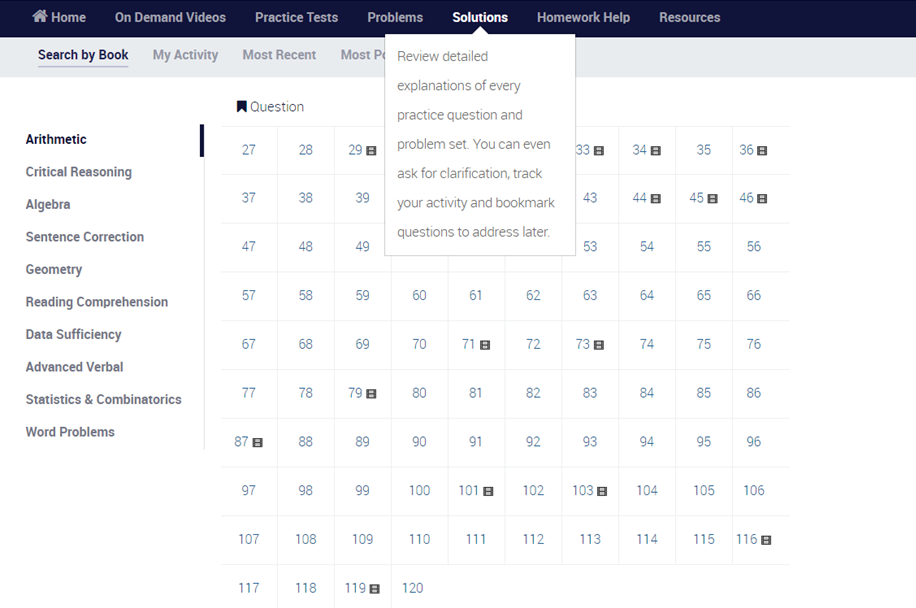
Task: Click the video icon next to question 45
Action: (713, 199)
